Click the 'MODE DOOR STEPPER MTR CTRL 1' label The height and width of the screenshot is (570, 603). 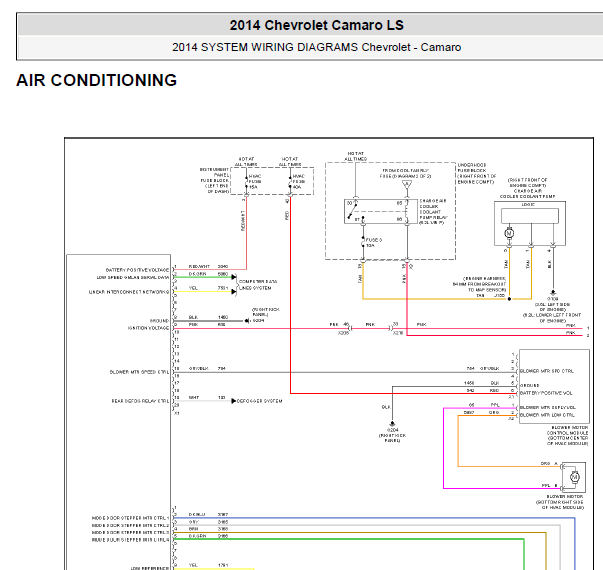click(x=130, y=518)
